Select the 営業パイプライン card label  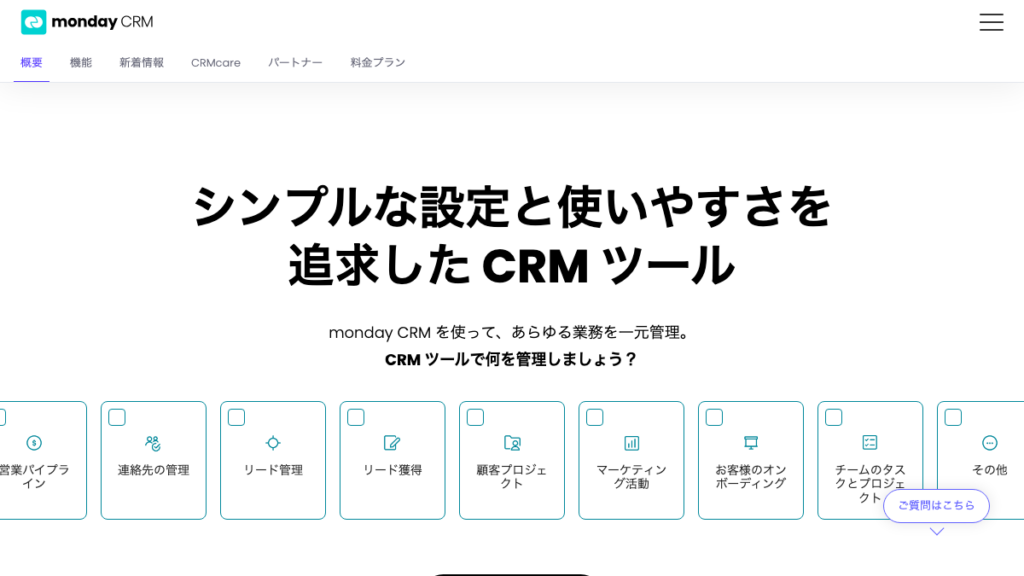tap(34, 476)
